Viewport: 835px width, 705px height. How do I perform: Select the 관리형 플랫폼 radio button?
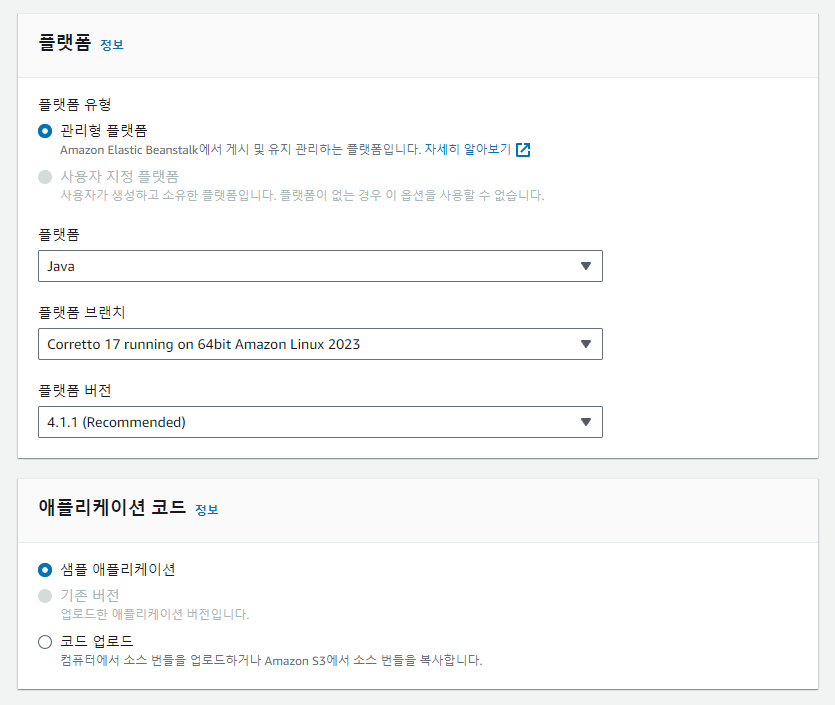[45, 131]
